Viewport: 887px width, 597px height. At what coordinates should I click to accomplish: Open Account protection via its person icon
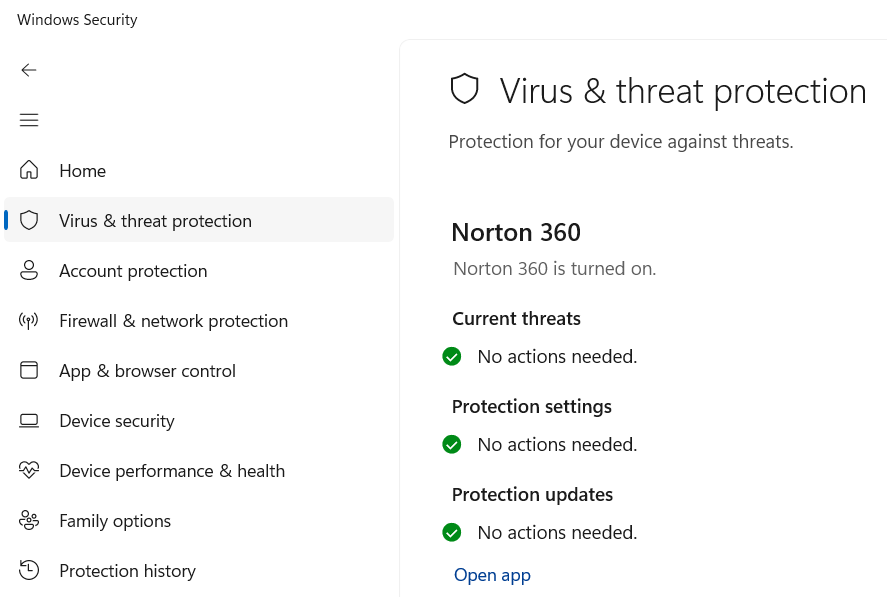[x=29, y=270]
